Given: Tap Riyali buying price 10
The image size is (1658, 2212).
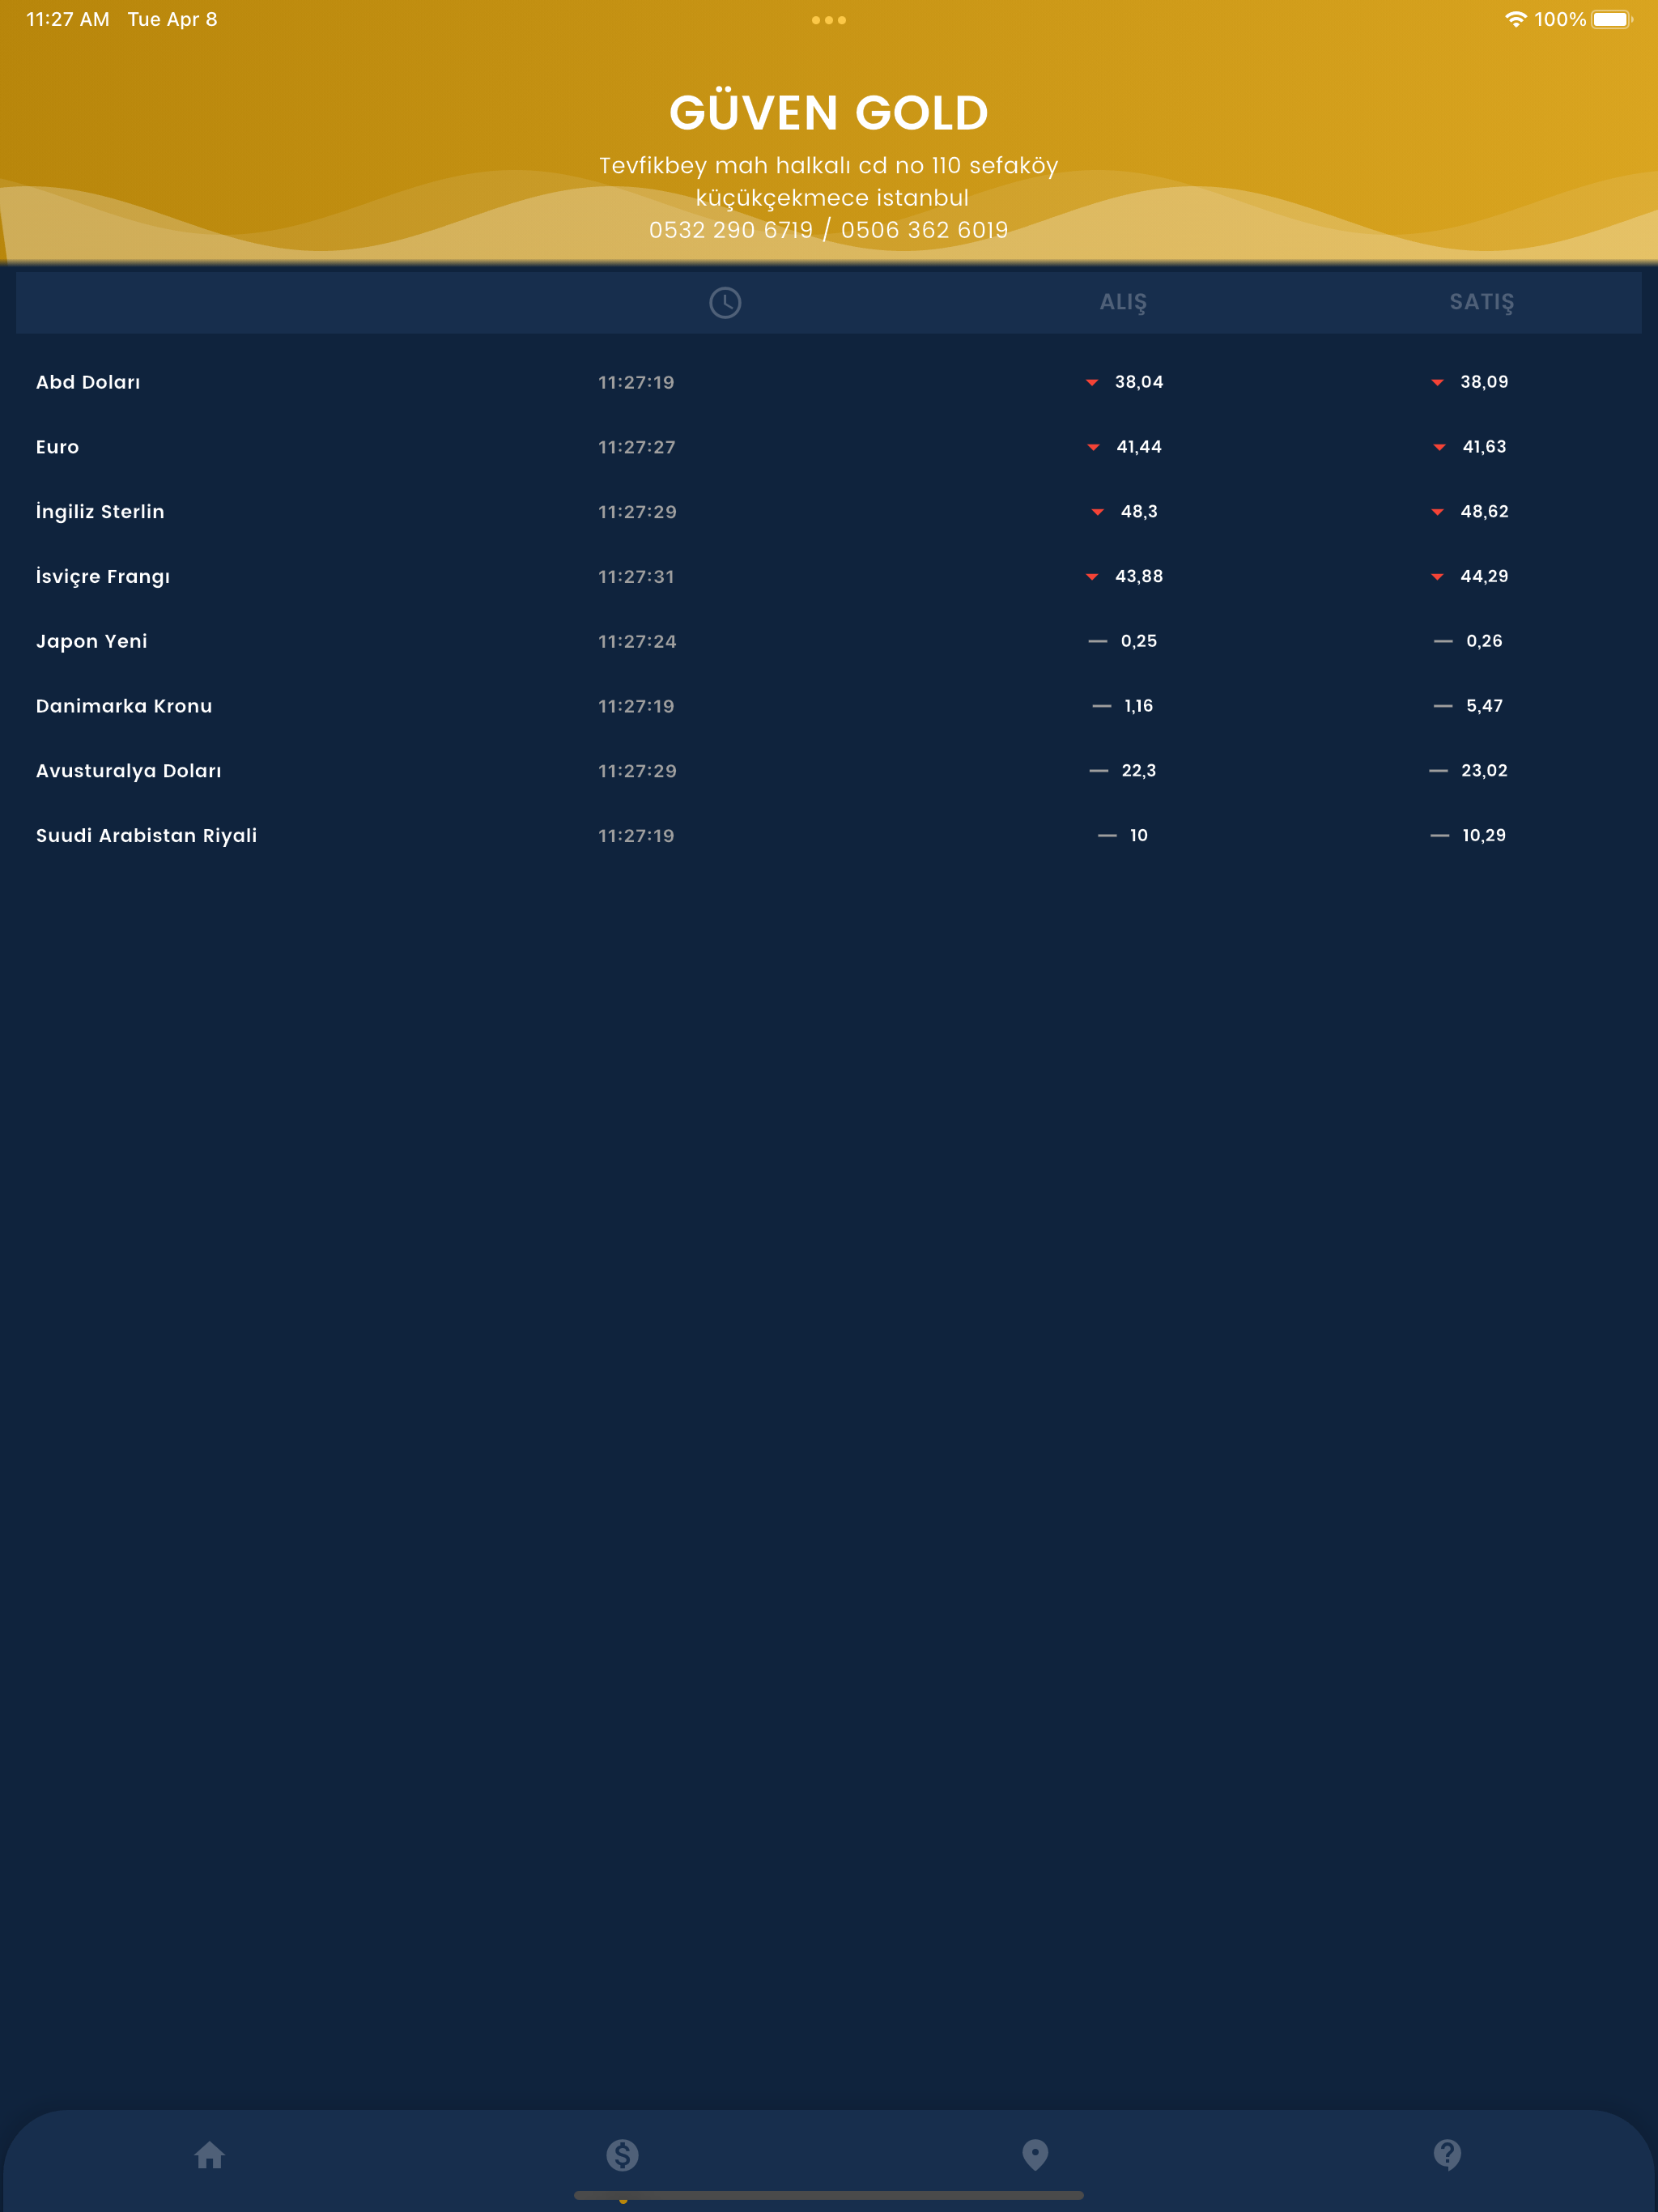Looking at the screenshot, I should pos(1139,835).
